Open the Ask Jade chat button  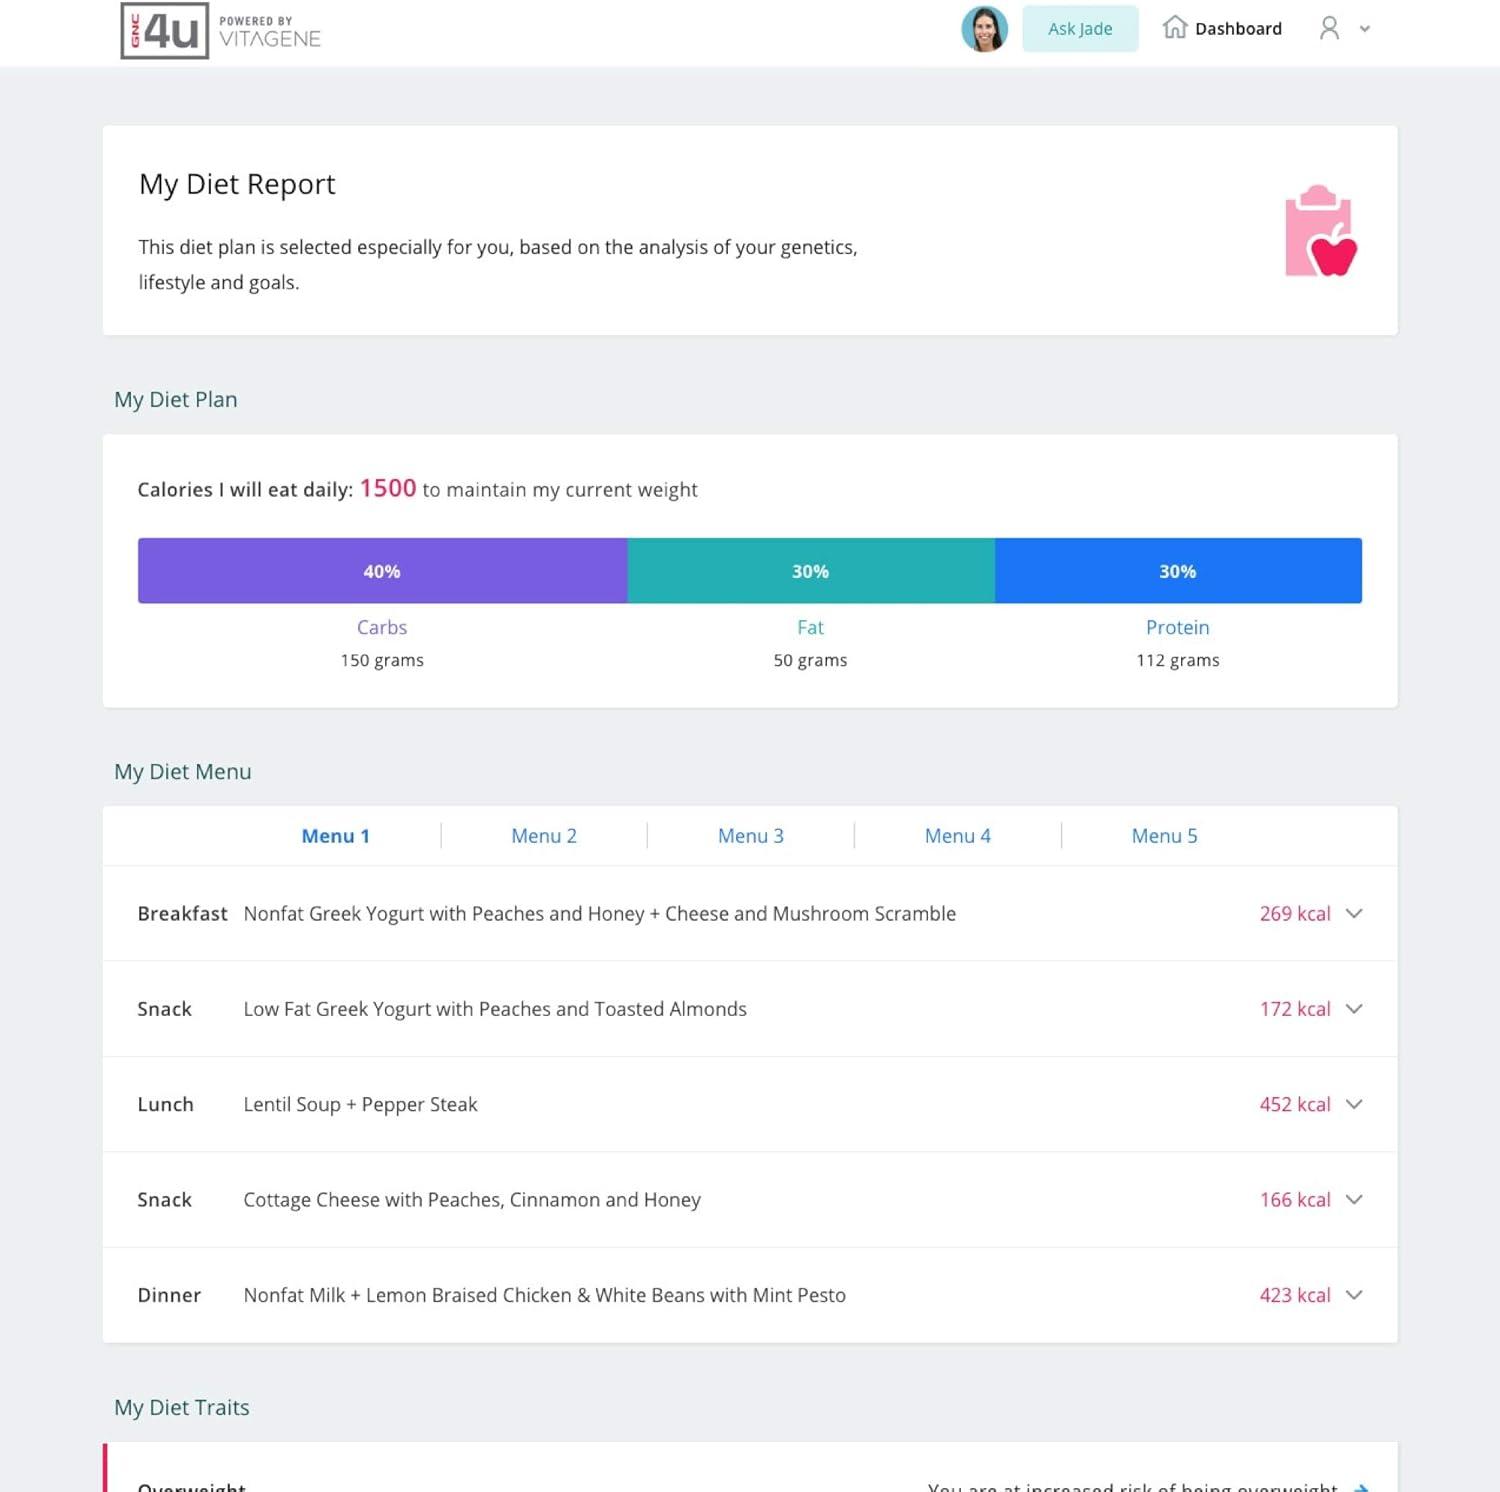(x=1080, y=29)
